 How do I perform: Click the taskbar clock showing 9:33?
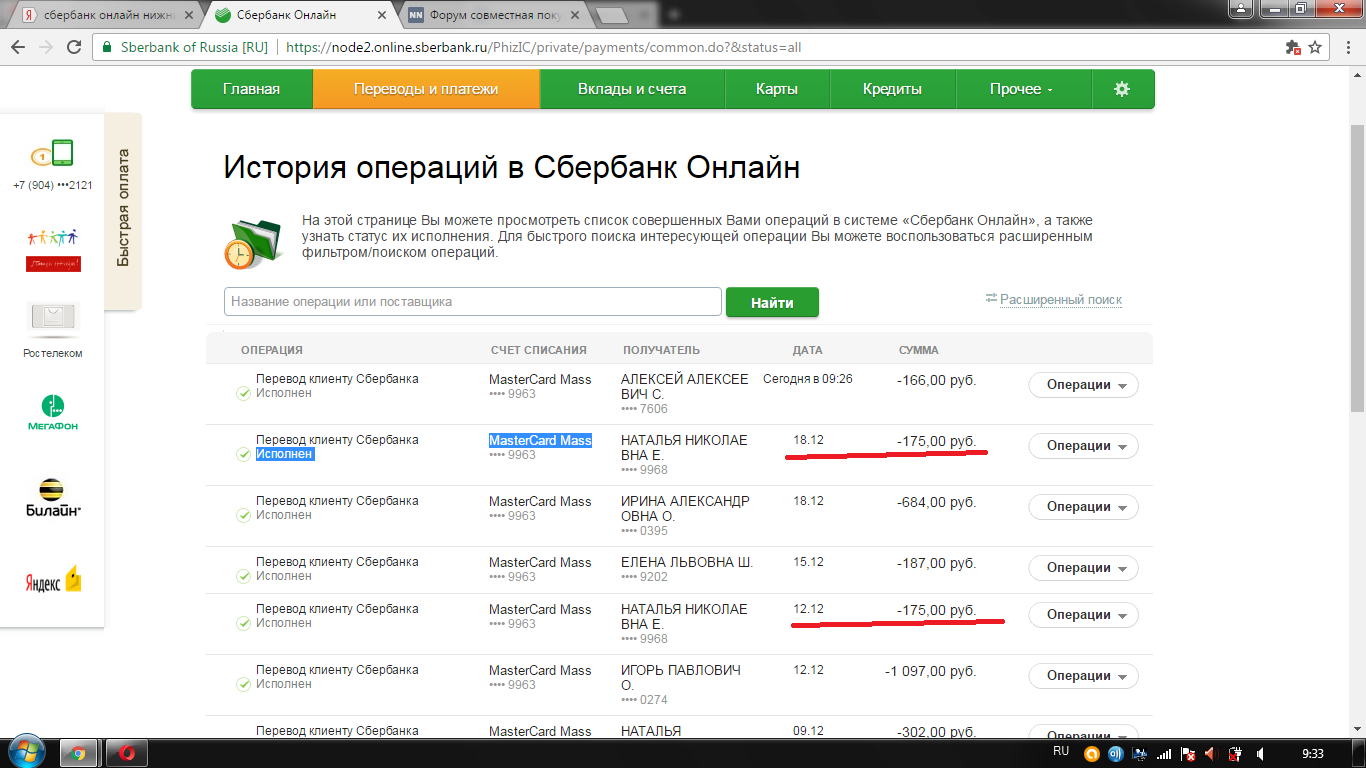click(1313, 753)
